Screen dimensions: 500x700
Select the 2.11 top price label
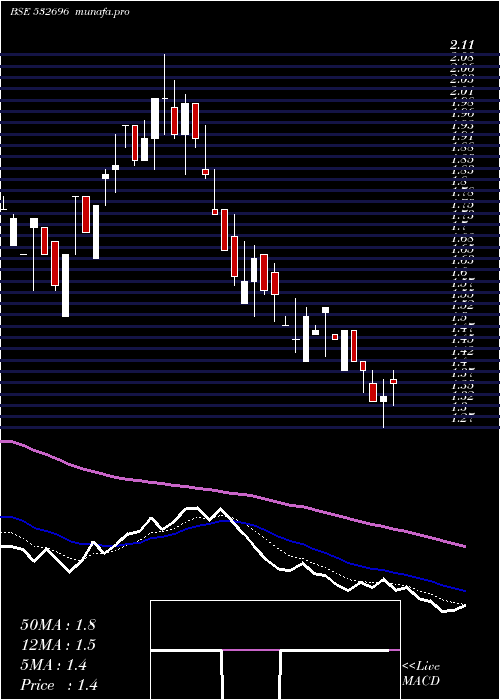[462, 45]
